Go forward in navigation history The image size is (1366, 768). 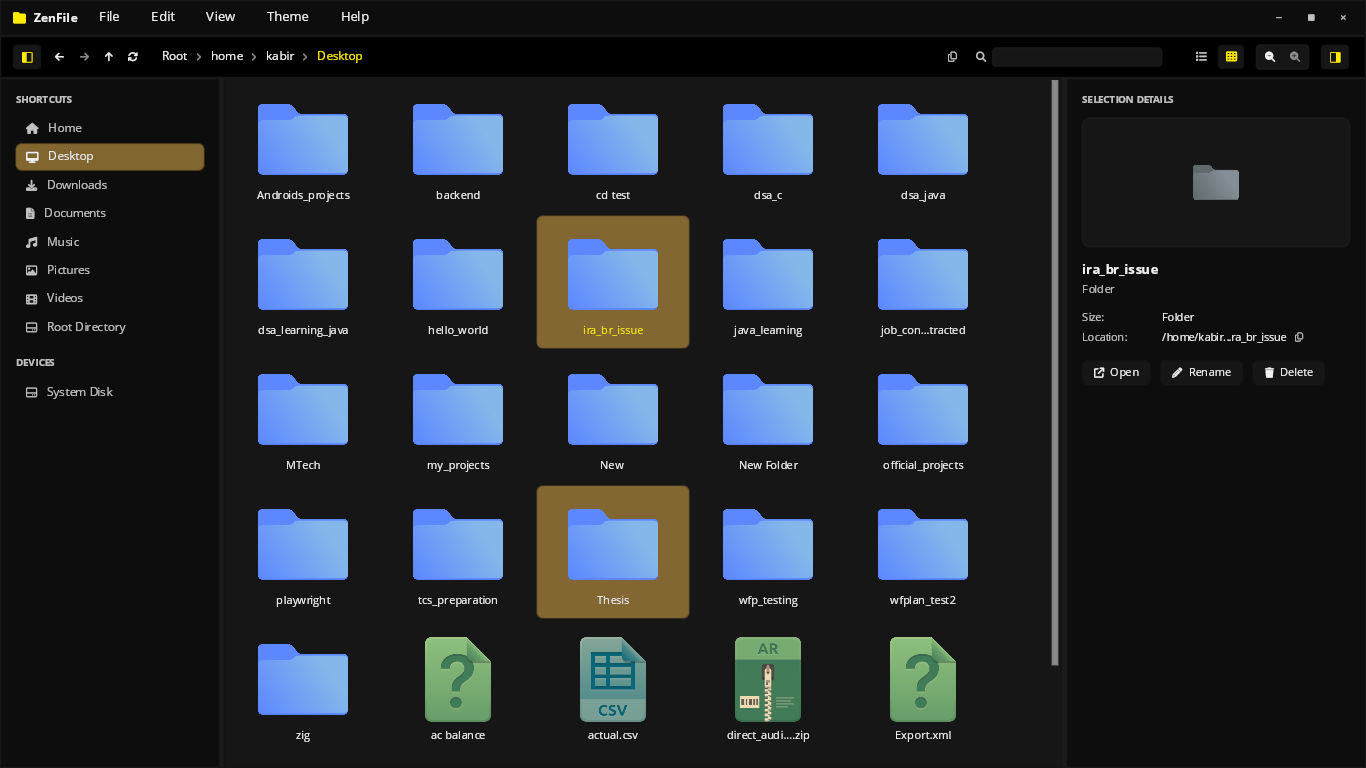point(84,57)
